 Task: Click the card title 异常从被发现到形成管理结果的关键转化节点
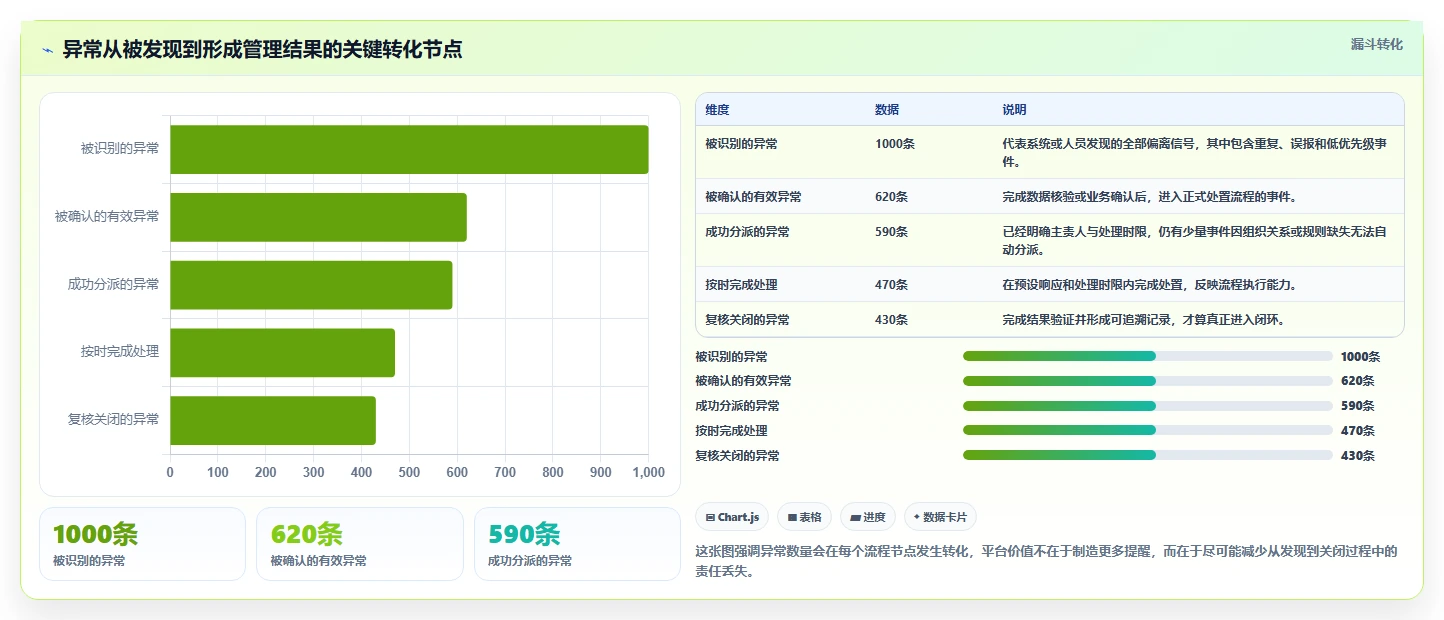[x=262, y=50]
